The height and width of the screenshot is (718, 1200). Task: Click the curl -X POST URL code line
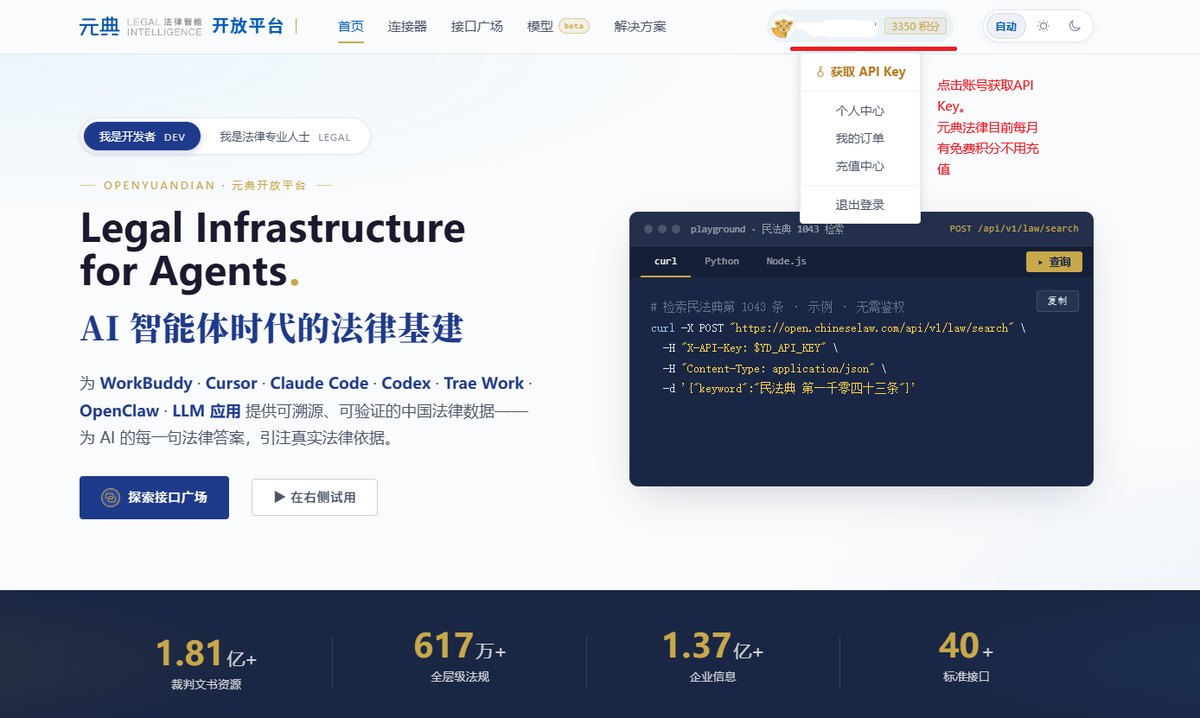point(838,328)
